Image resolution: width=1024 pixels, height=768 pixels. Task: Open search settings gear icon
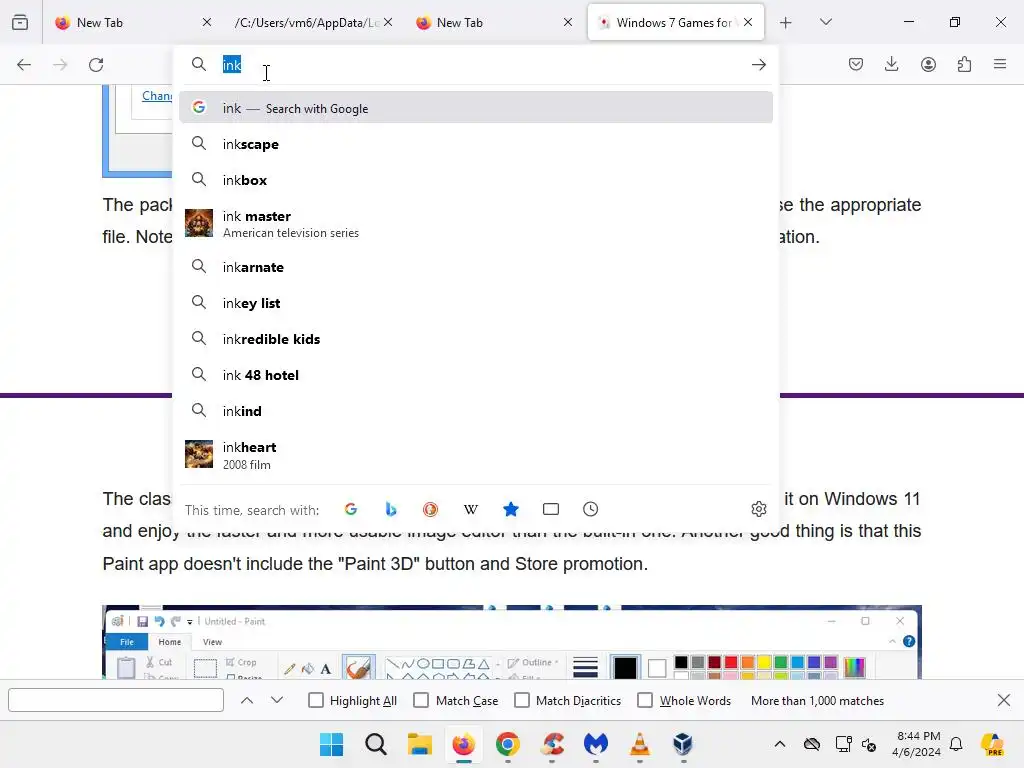coord(758,509)
